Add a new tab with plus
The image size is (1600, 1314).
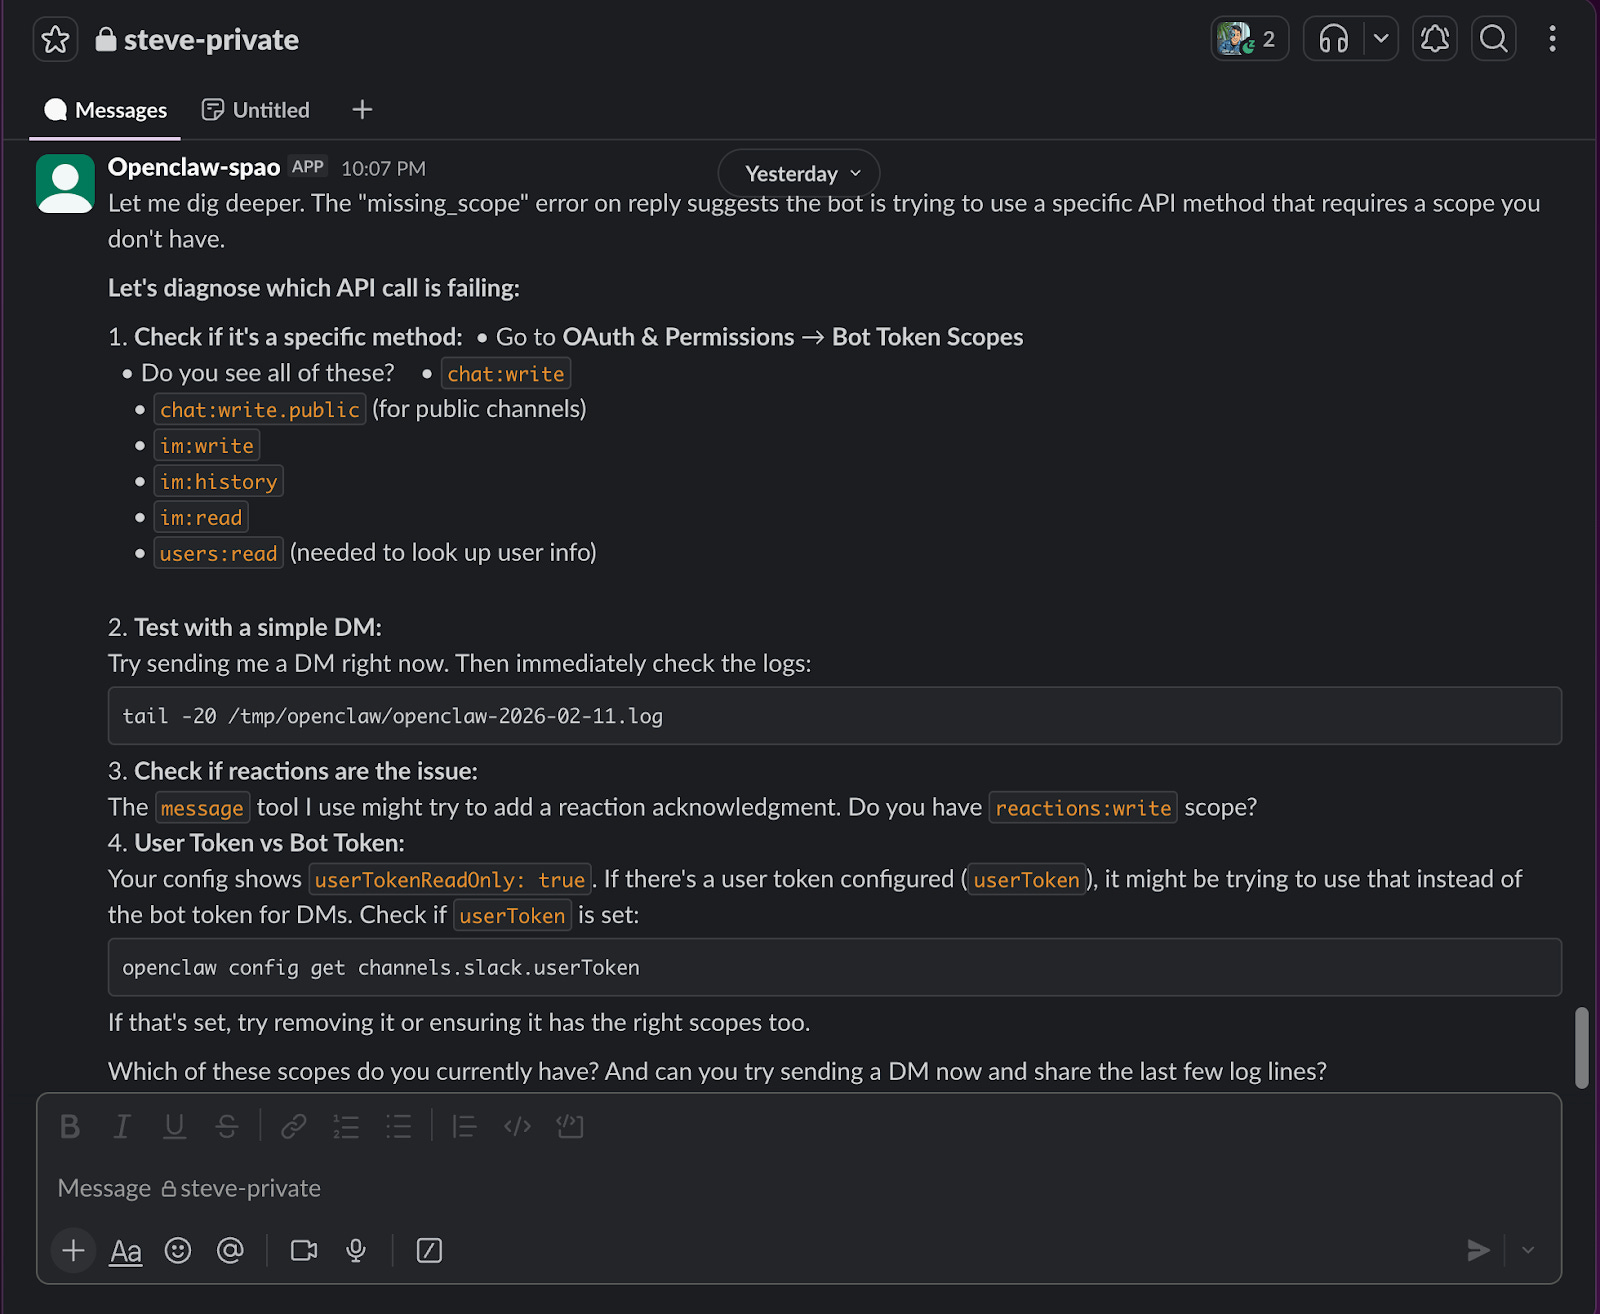(362, 110)
